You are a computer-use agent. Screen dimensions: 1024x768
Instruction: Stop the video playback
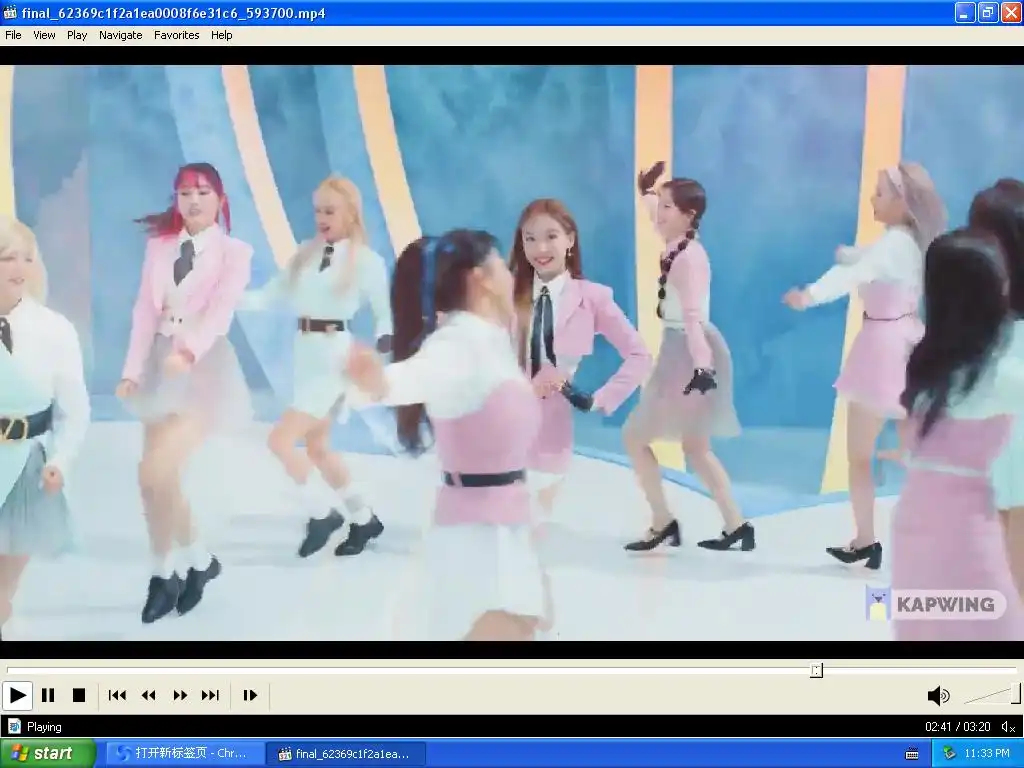[79, 696]
